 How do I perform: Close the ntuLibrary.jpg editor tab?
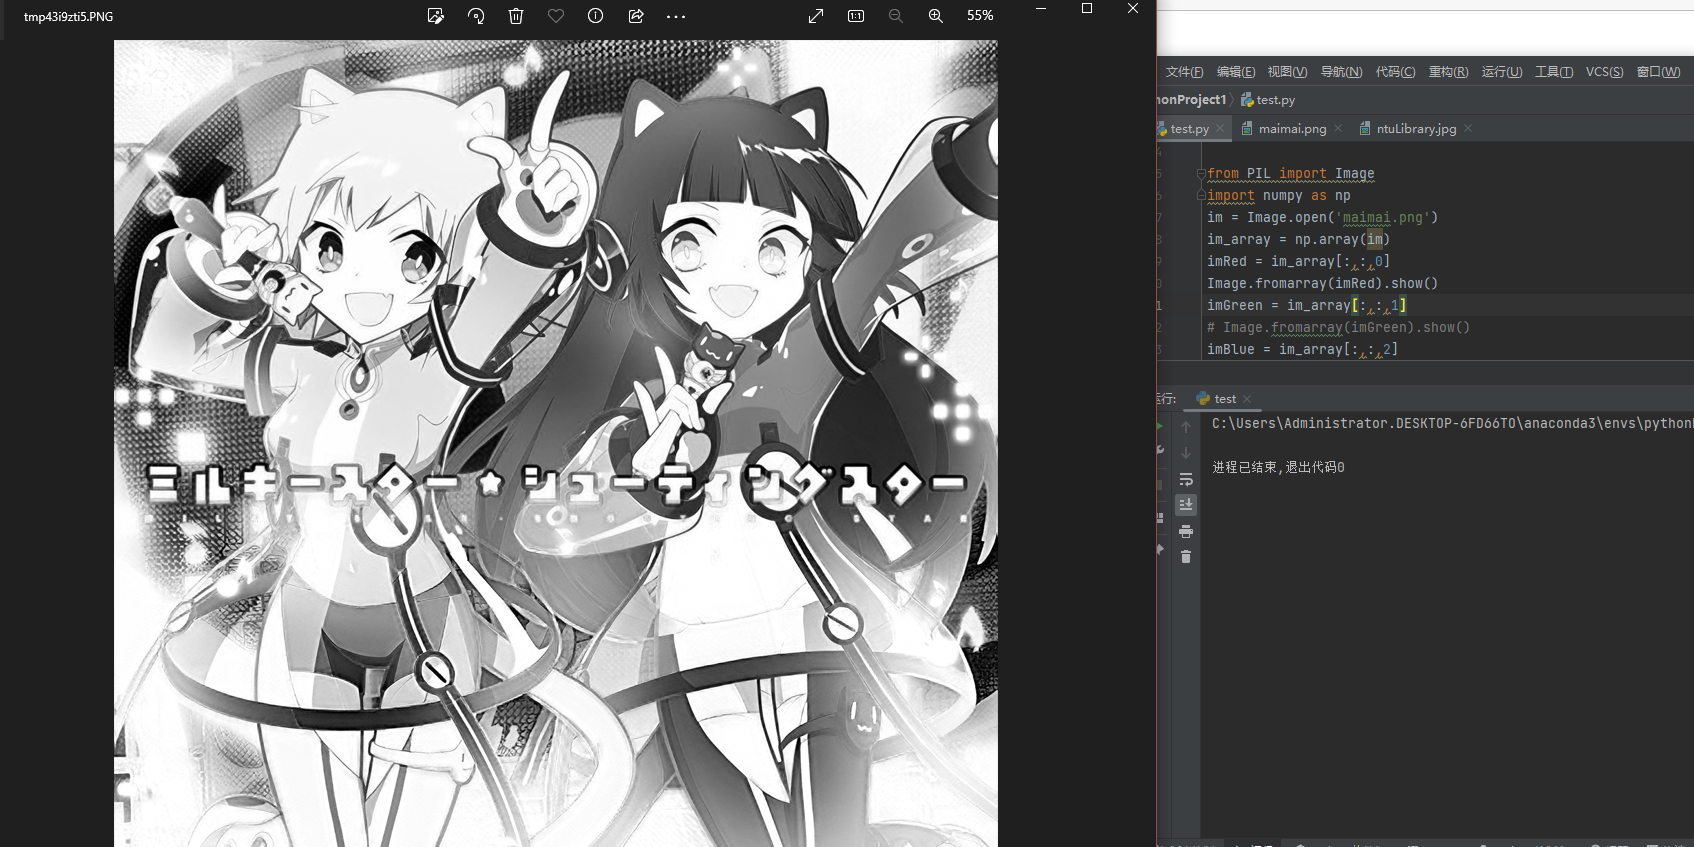[x=1468, y=129]
